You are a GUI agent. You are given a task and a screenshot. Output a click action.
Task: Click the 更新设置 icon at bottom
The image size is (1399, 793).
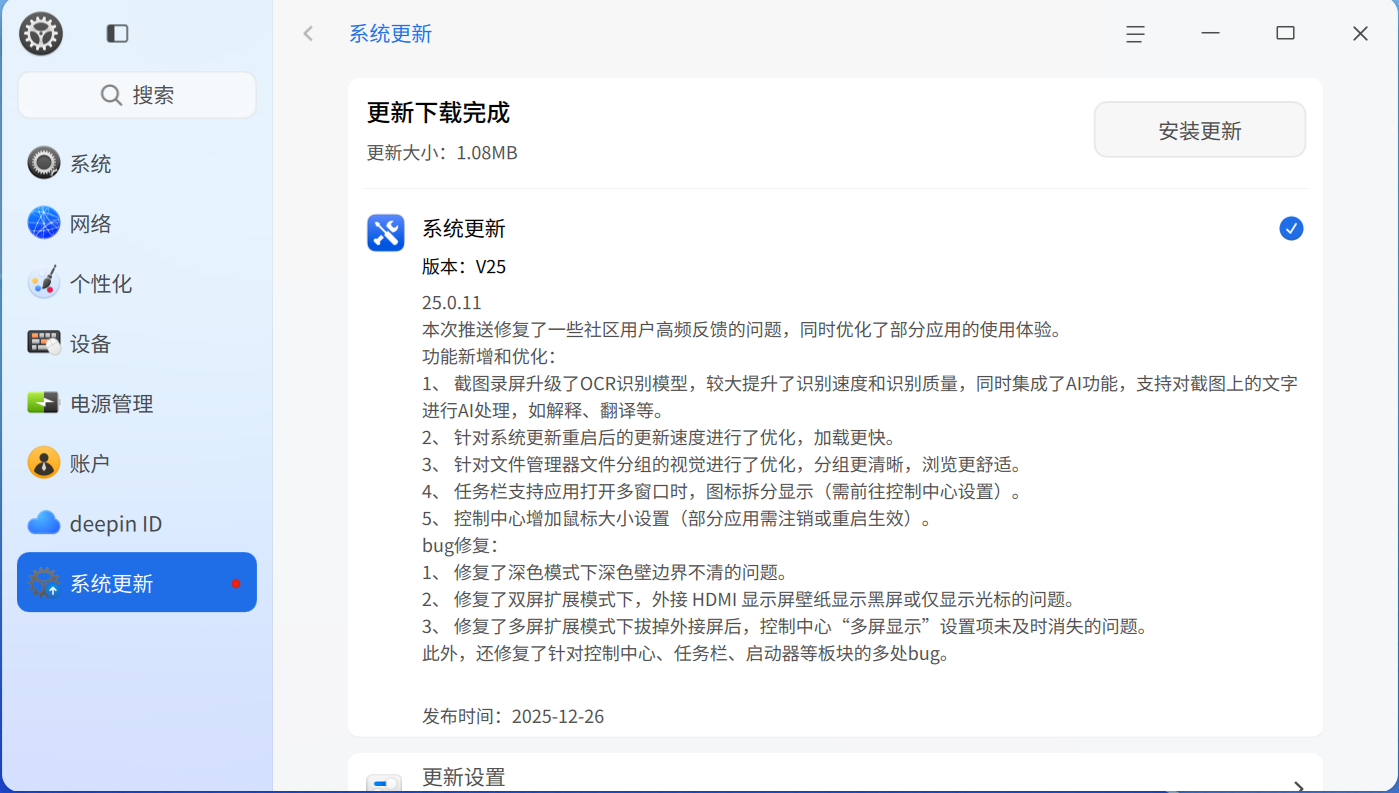[384, 783]
